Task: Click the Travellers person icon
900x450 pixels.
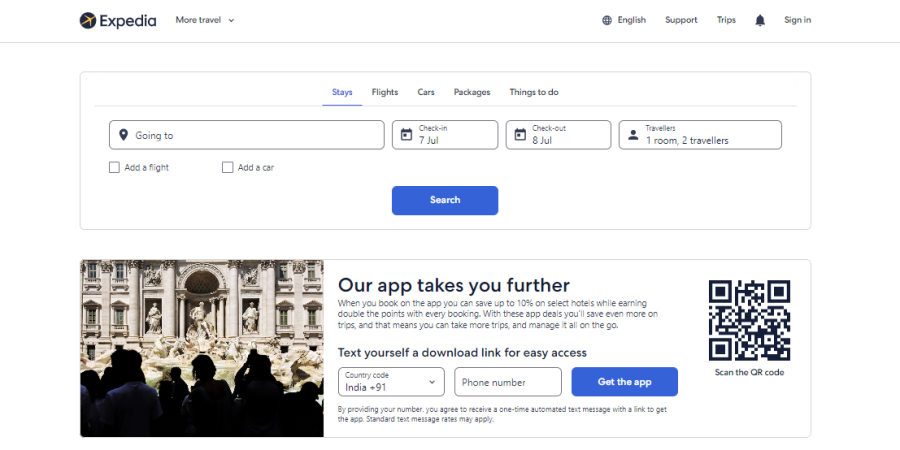Action: [632, 135]
